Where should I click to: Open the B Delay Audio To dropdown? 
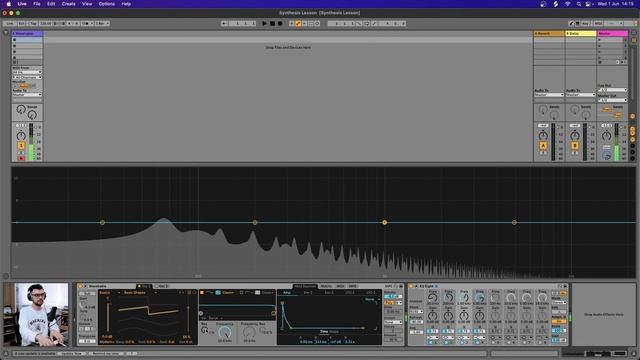tap(581, 95)
